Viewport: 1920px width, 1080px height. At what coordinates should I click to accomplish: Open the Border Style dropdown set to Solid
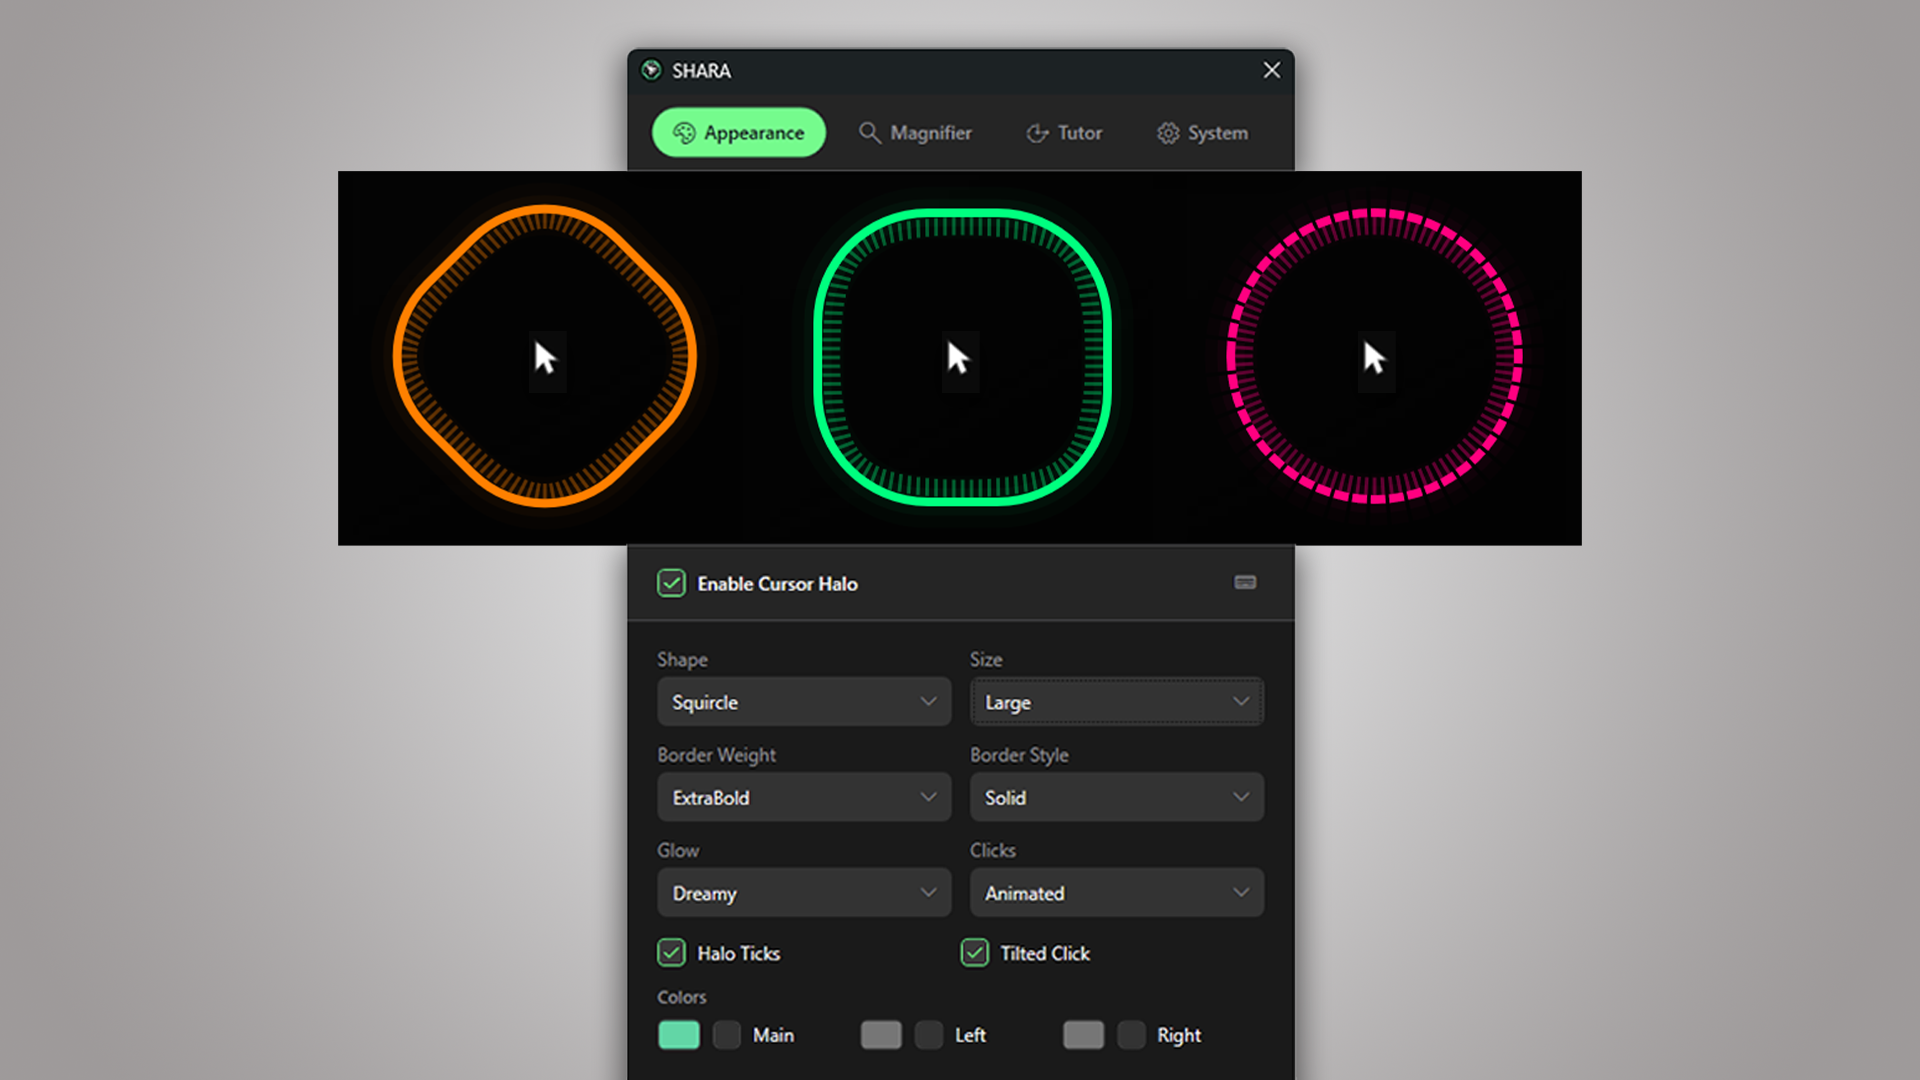coord(1116,797)
